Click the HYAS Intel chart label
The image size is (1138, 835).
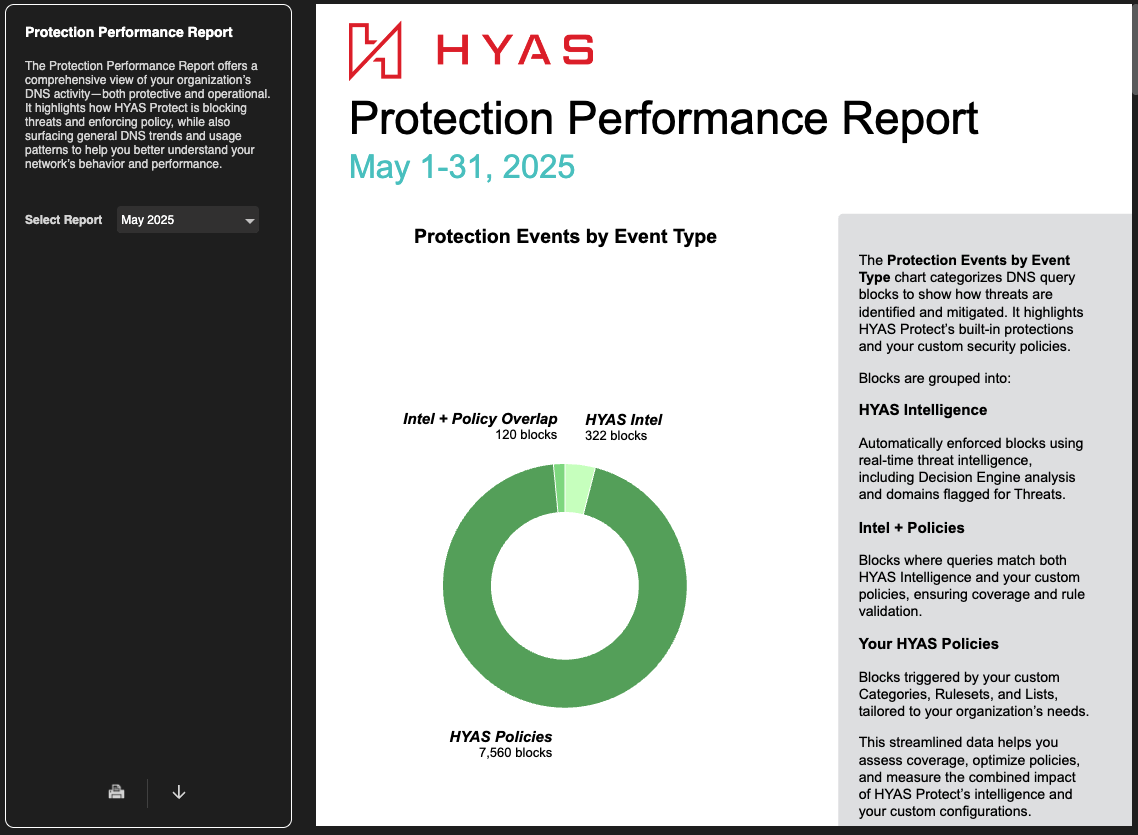[624, 420]
